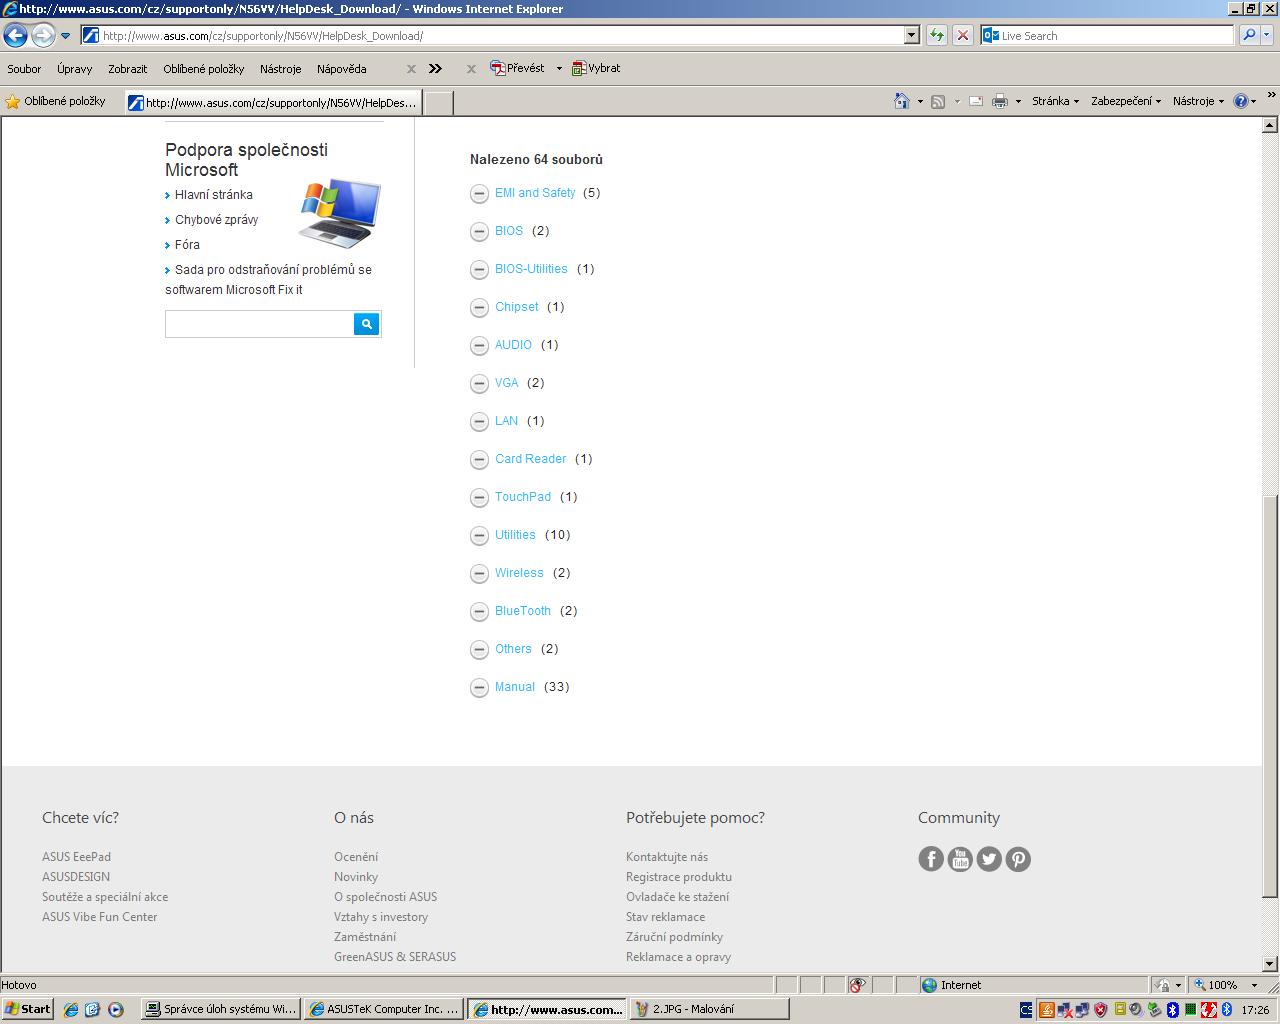Toggle the VGA category circle

479,384
